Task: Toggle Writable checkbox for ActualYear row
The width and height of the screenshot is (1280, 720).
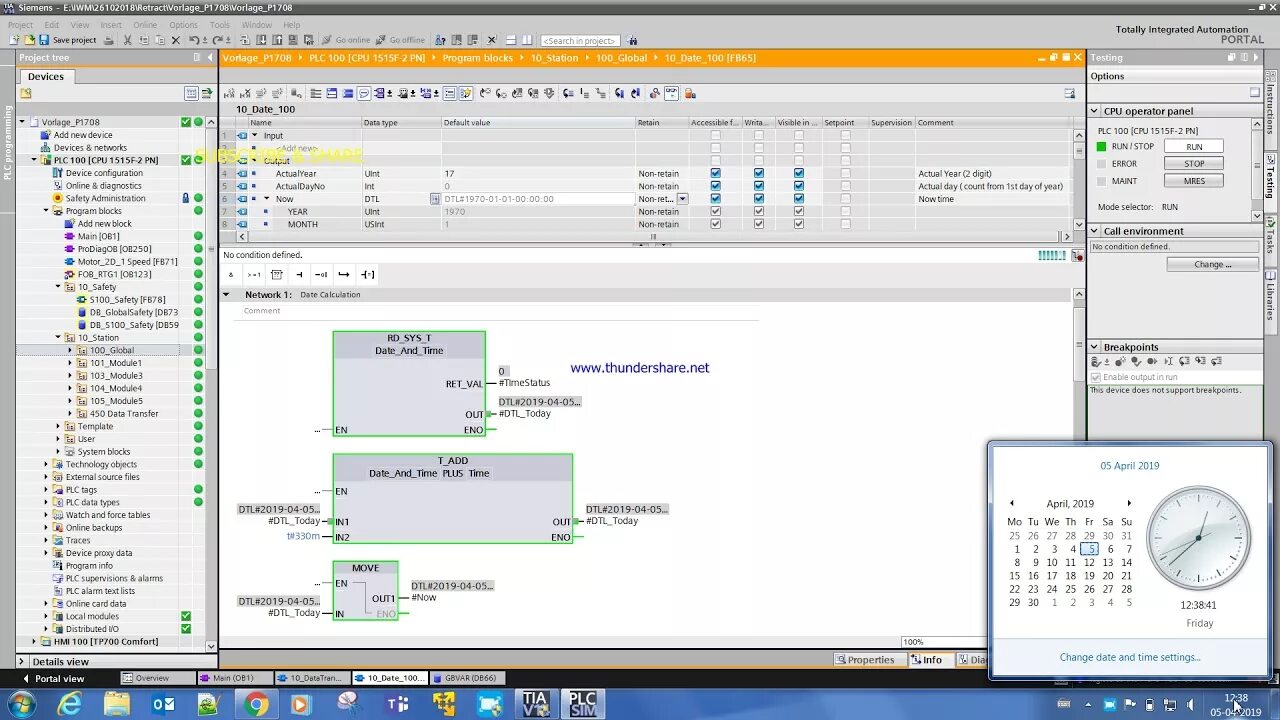Action: [758, 173]
